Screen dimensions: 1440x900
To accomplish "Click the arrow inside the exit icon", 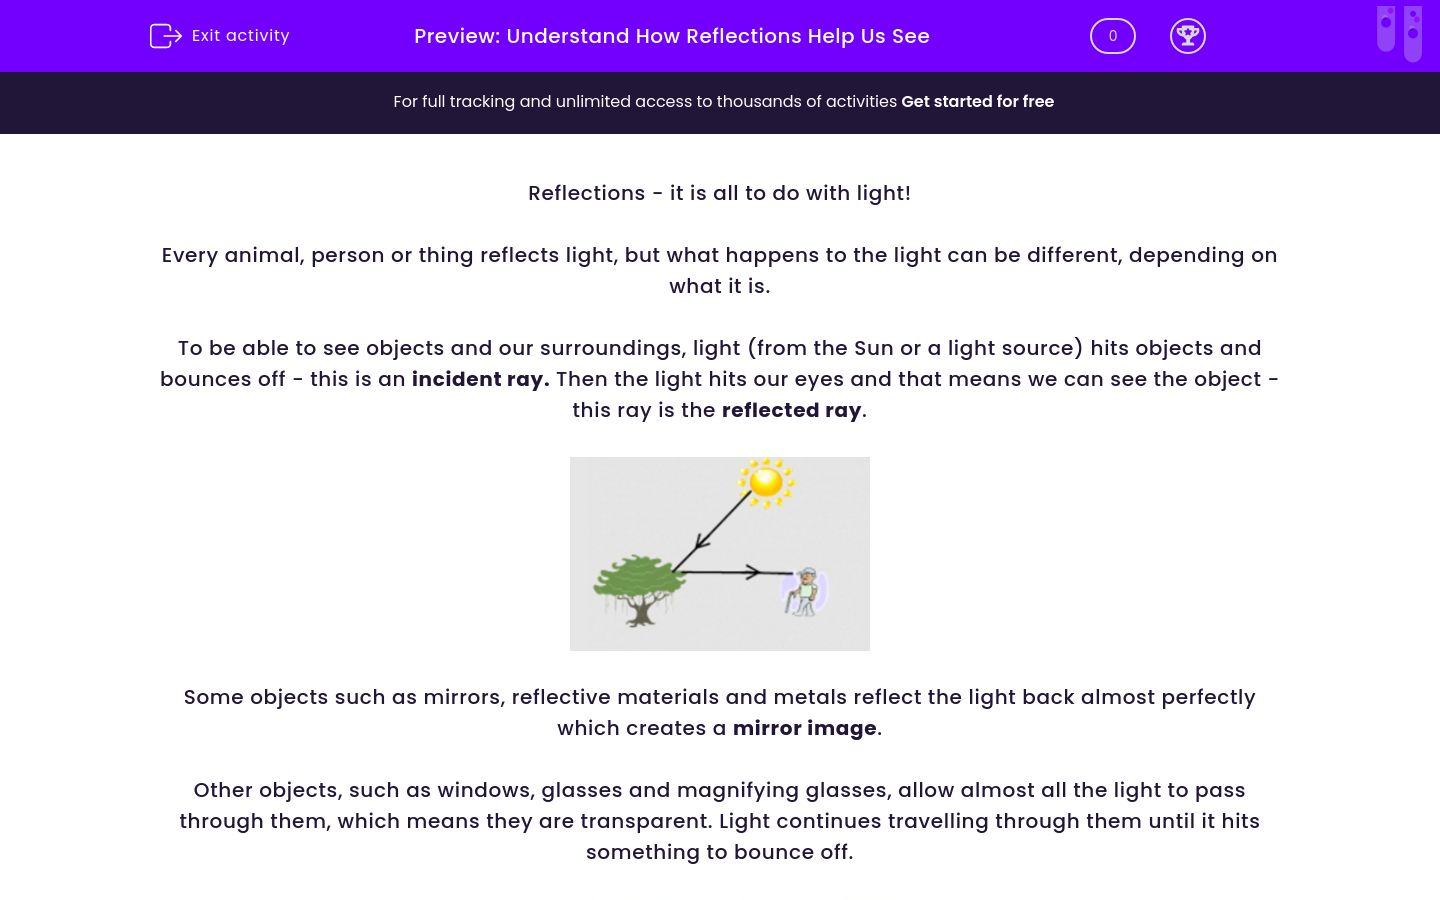I will [x=172, y=36].
